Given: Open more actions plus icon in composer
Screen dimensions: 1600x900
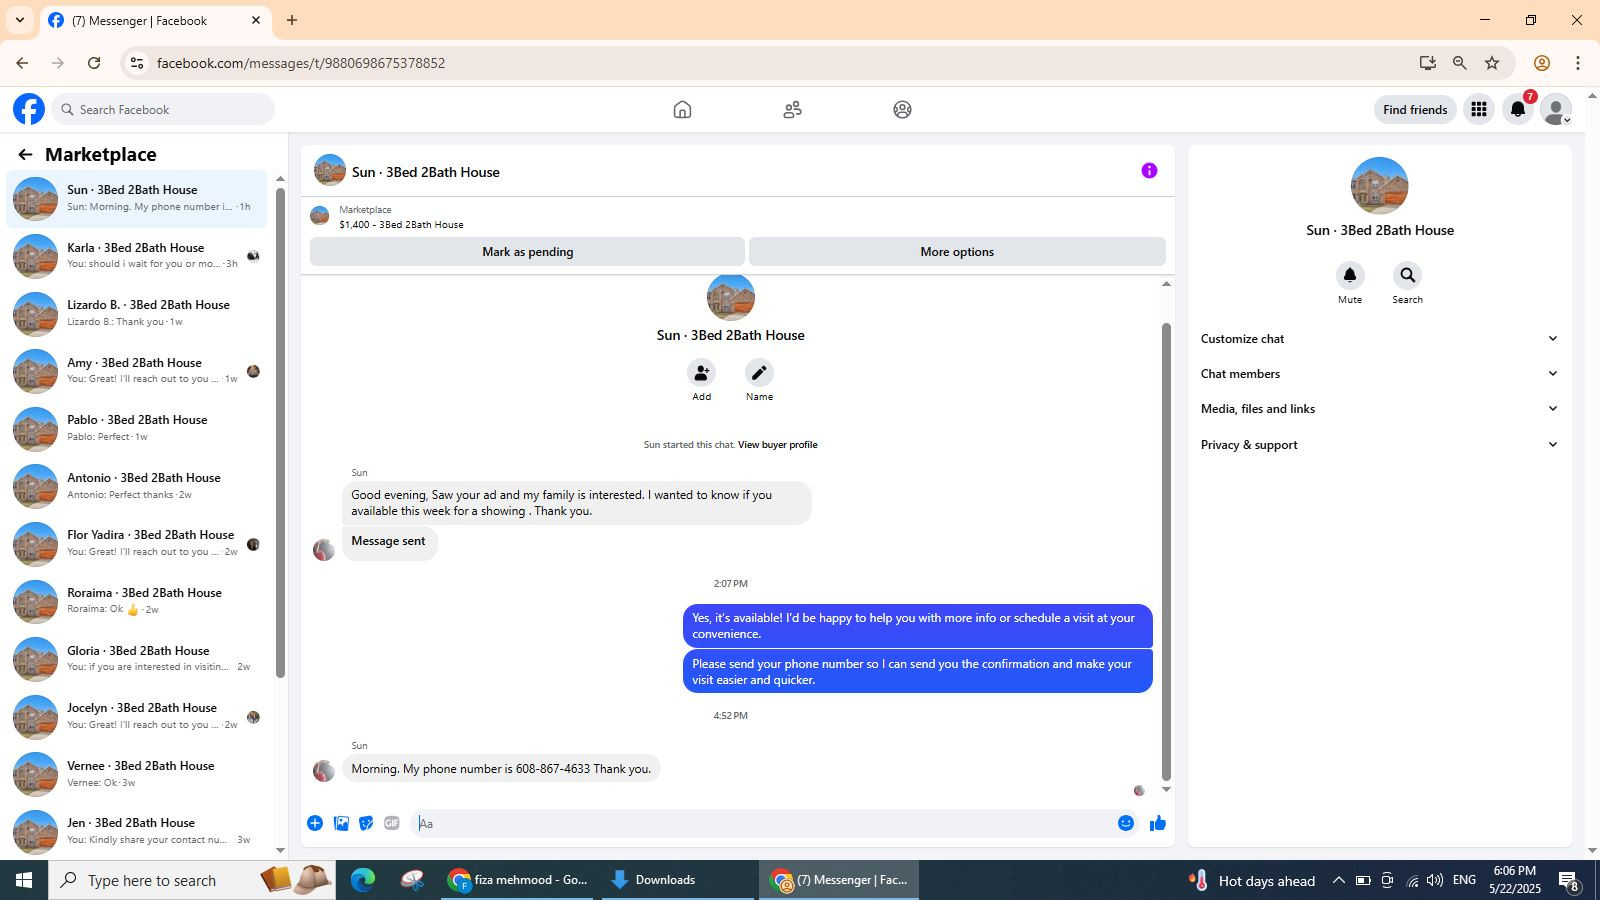Looking at the screenshot, I should pos(315,823).
